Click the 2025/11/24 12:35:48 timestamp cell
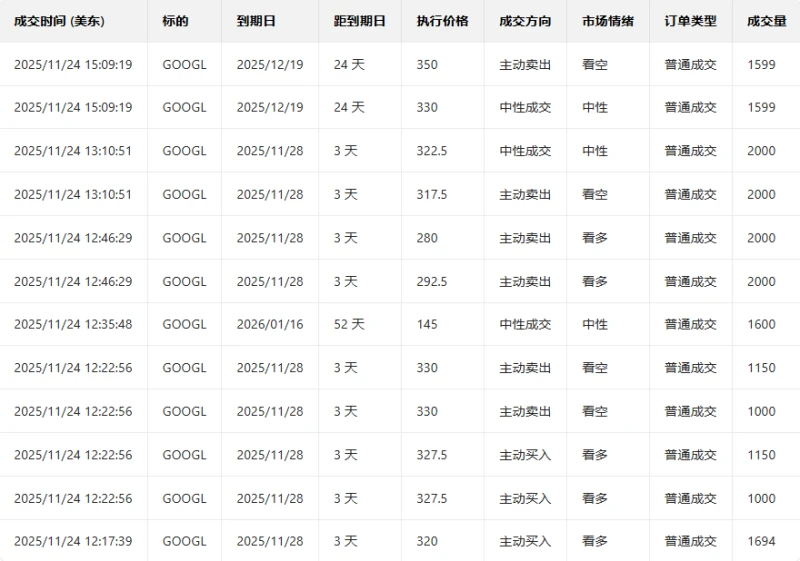This screenshot has height=561, width=800. [x=73, y=324]
